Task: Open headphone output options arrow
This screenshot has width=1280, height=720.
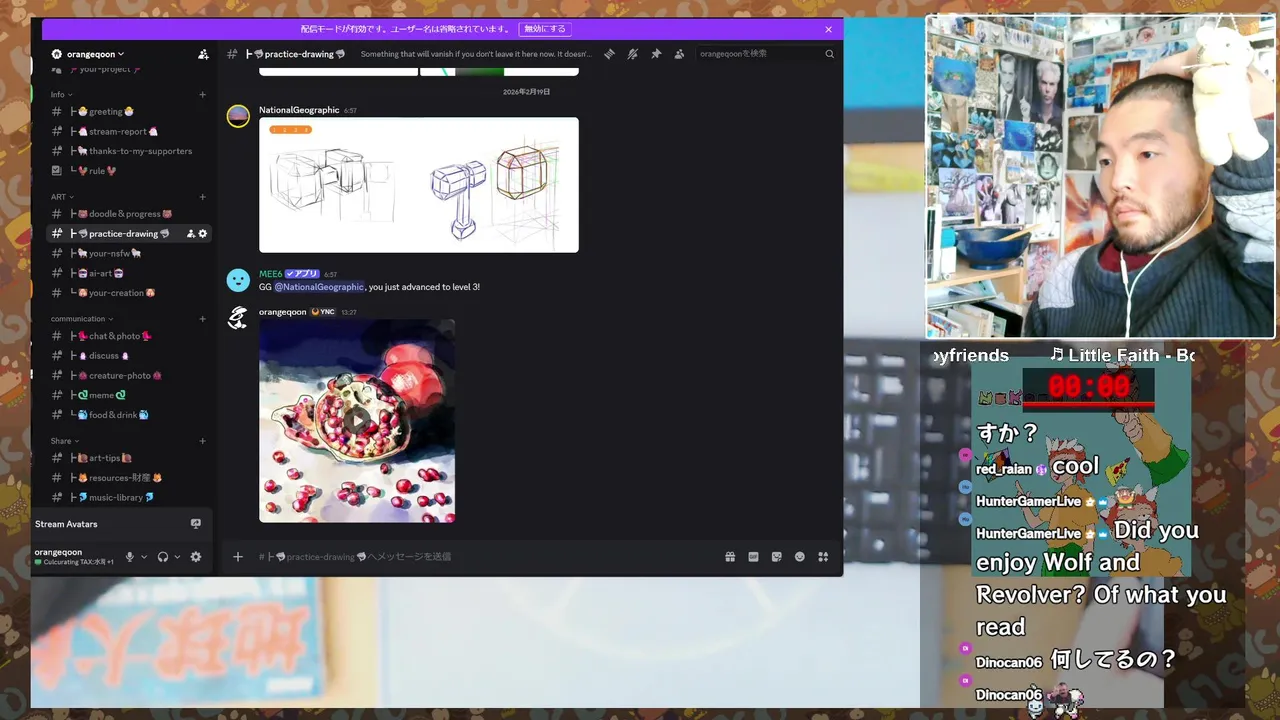Action: click(x=178, y=557)
